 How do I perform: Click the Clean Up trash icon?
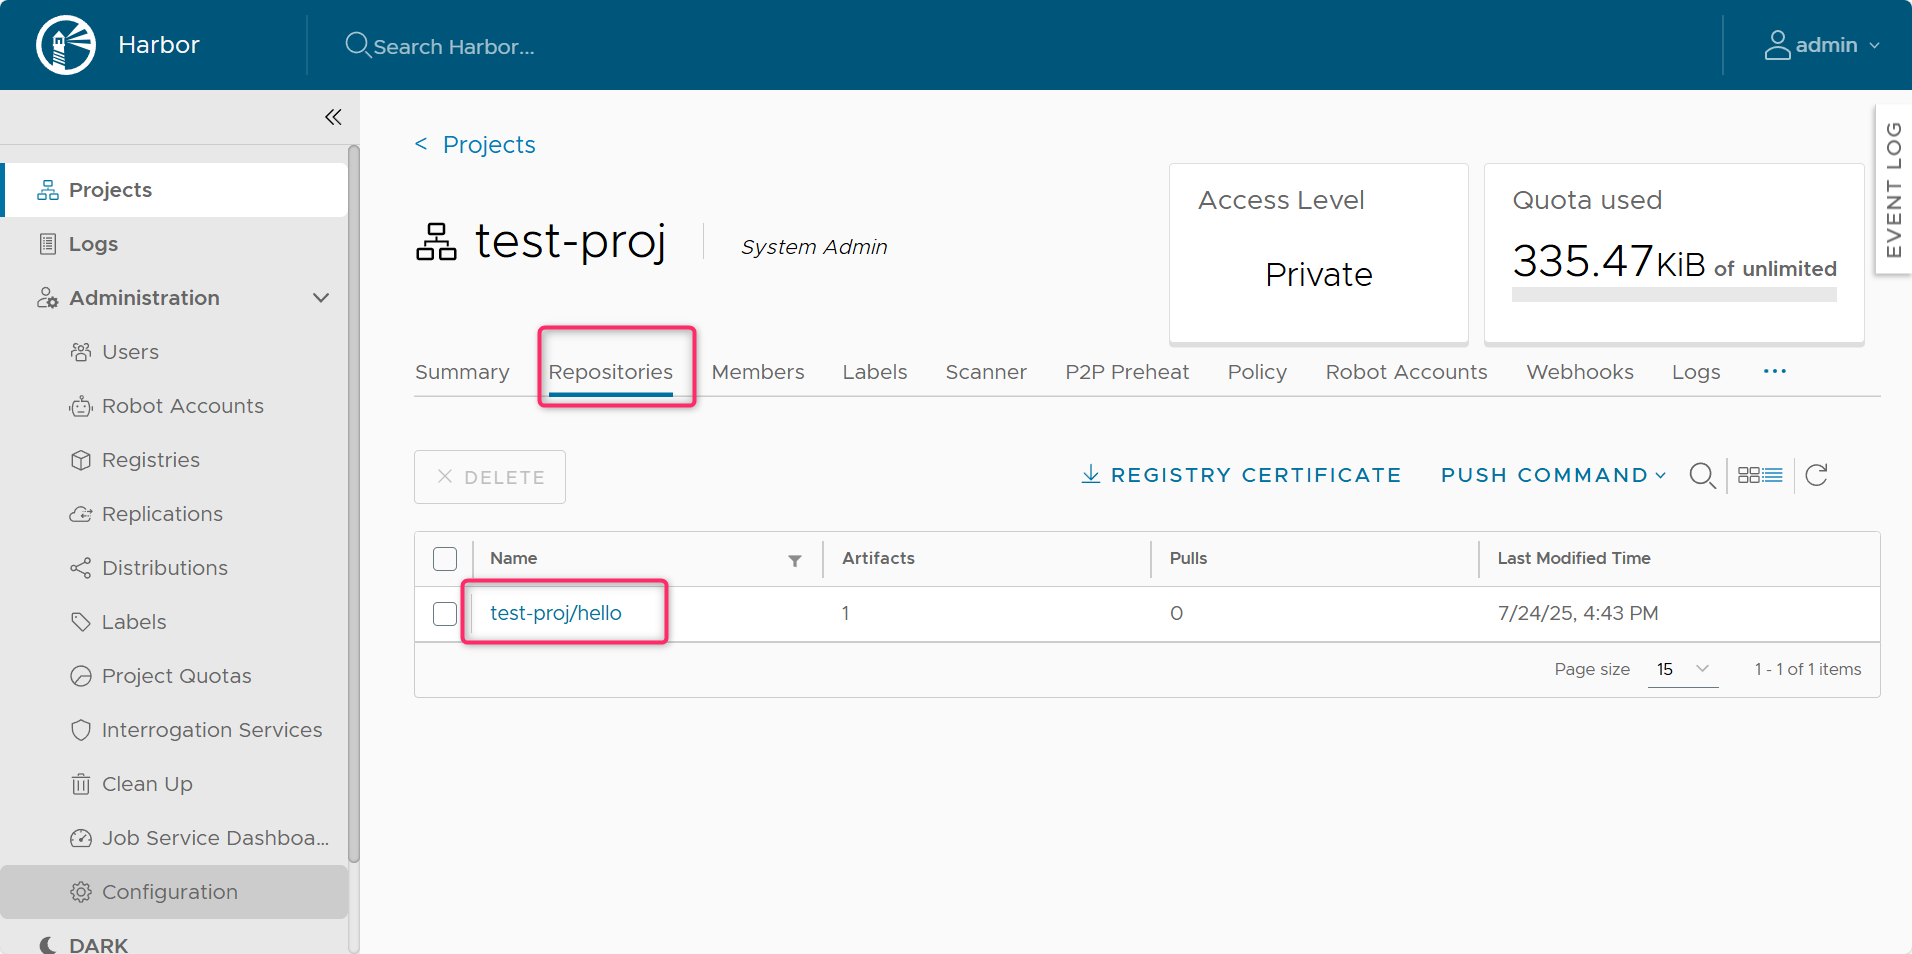coord(81,784)
